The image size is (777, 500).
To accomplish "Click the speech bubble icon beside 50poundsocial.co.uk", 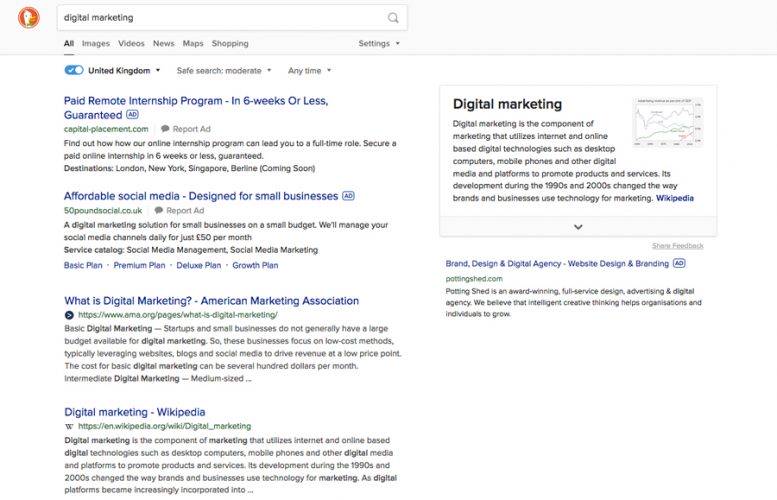I will click(x=159, y=210).
